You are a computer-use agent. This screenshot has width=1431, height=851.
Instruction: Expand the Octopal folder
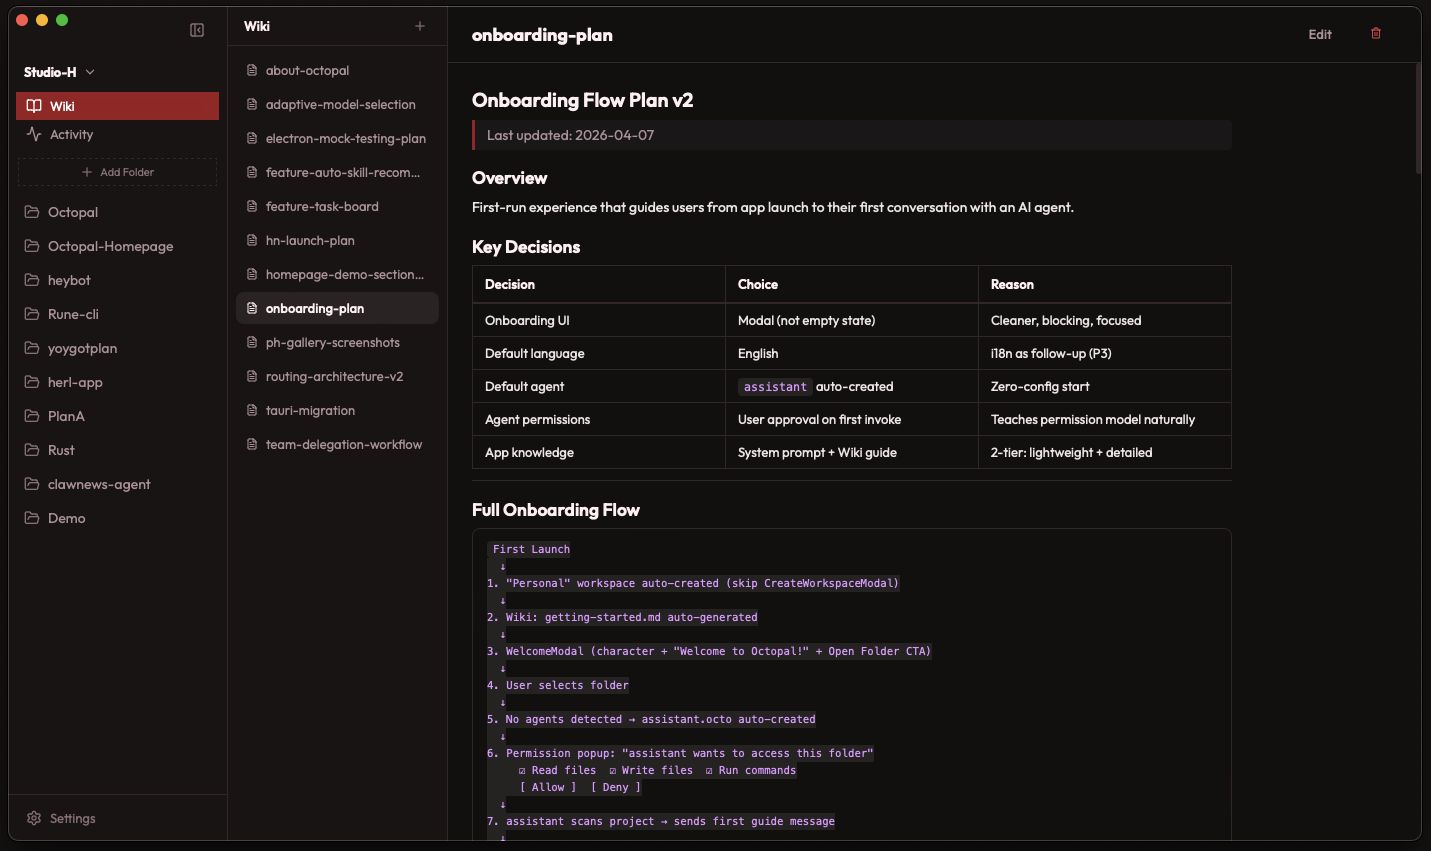pos(70,212)
